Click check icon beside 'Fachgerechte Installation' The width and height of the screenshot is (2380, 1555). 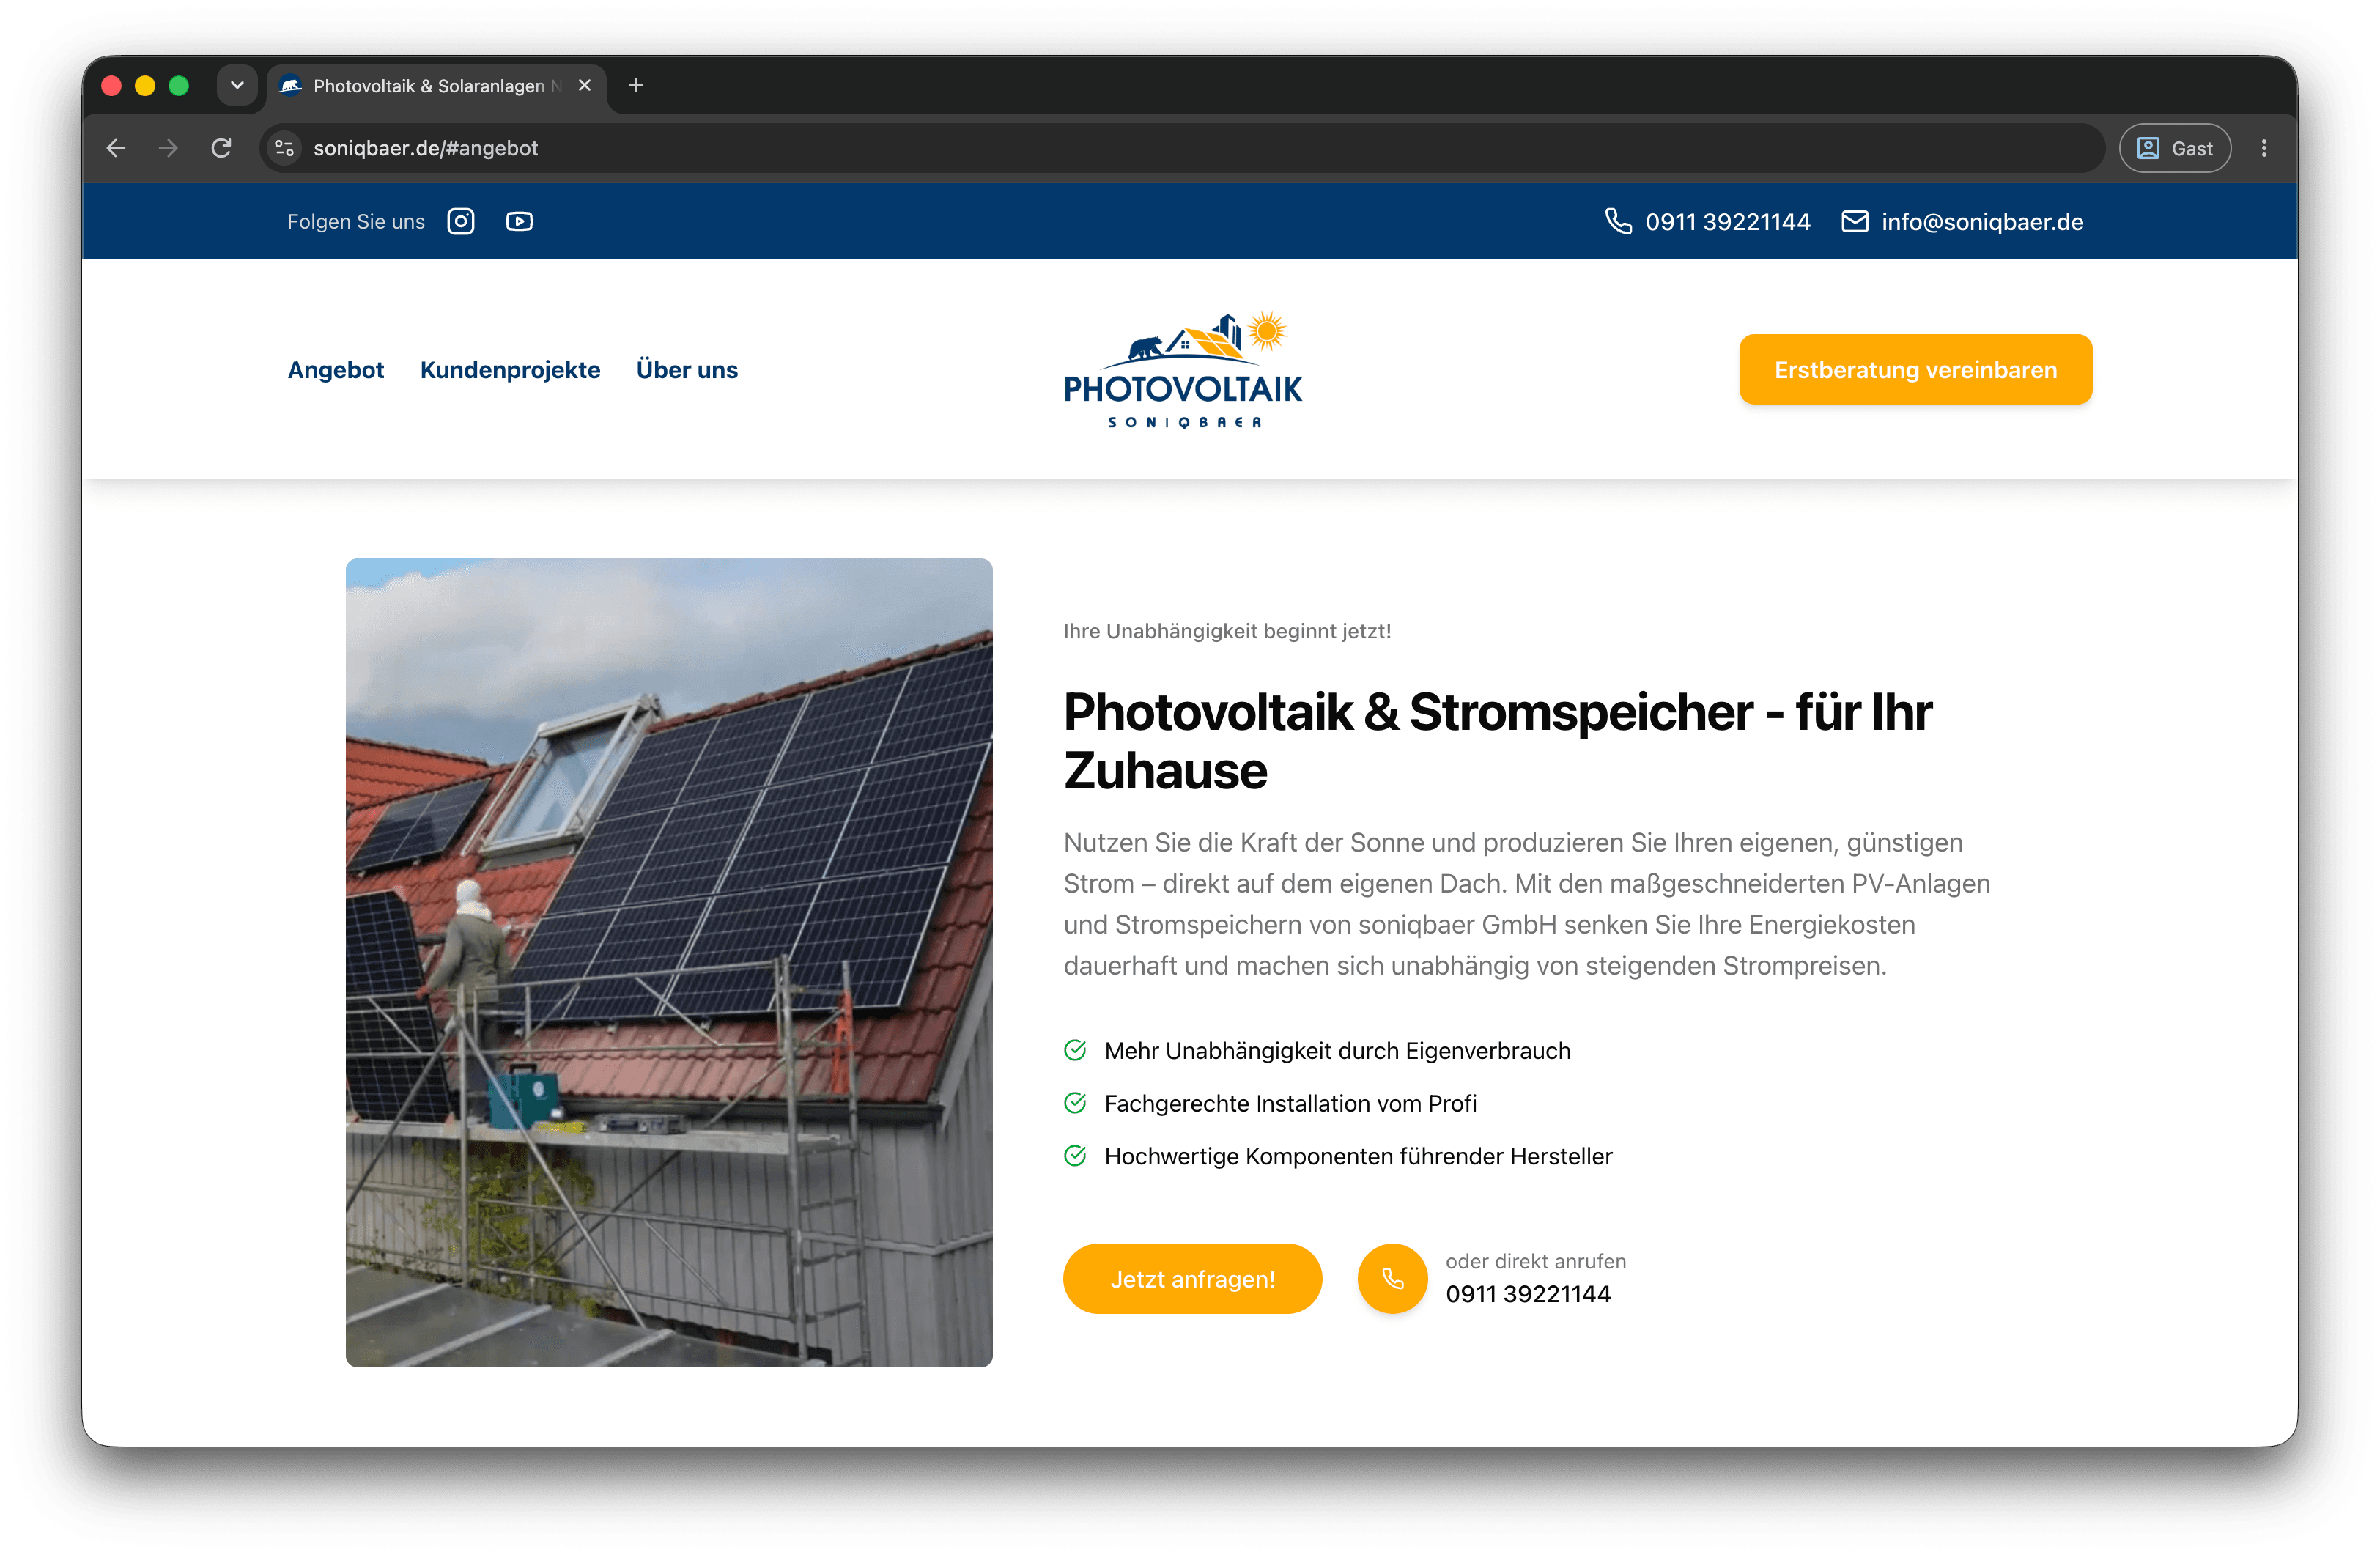tap(1075, 1103)
